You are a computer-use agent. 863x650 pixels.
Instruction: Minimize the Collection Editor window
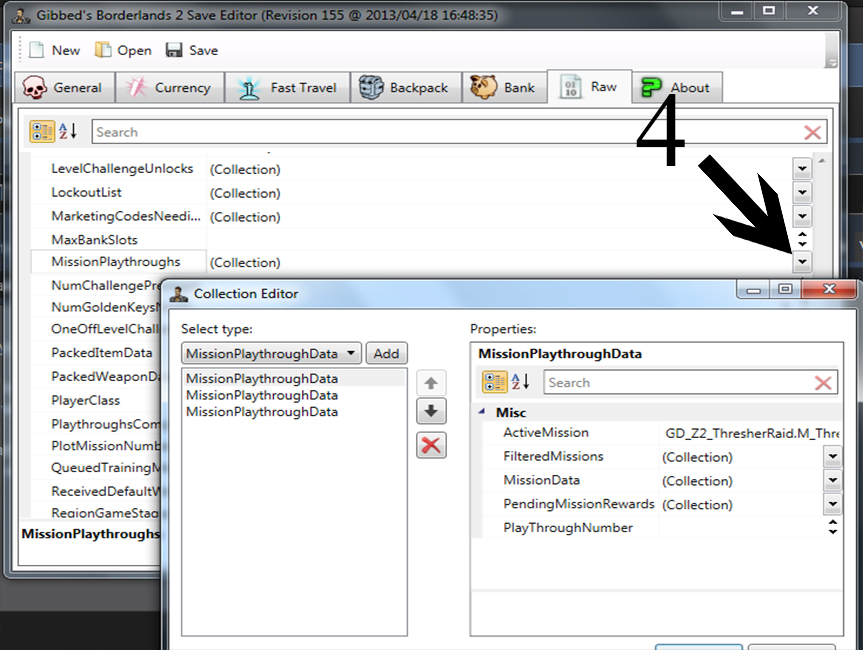click(753, 289)
